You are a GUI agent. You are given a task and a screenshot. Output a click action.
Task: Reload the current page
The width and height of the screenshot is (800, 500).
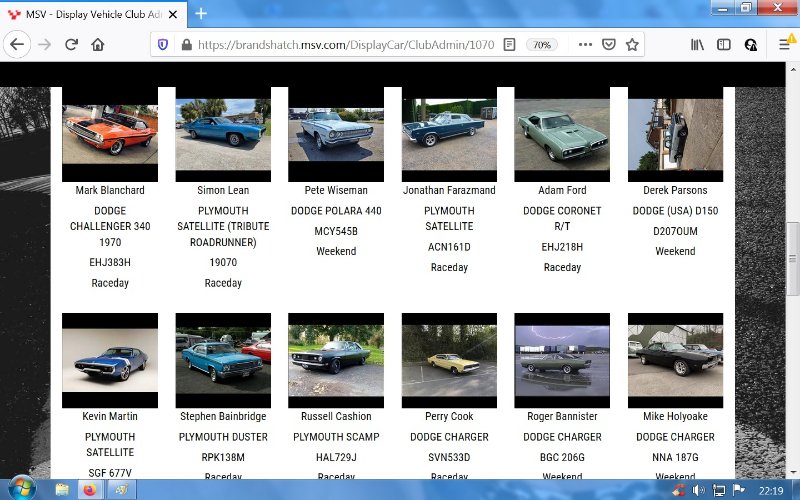click(x=71, y=45)
